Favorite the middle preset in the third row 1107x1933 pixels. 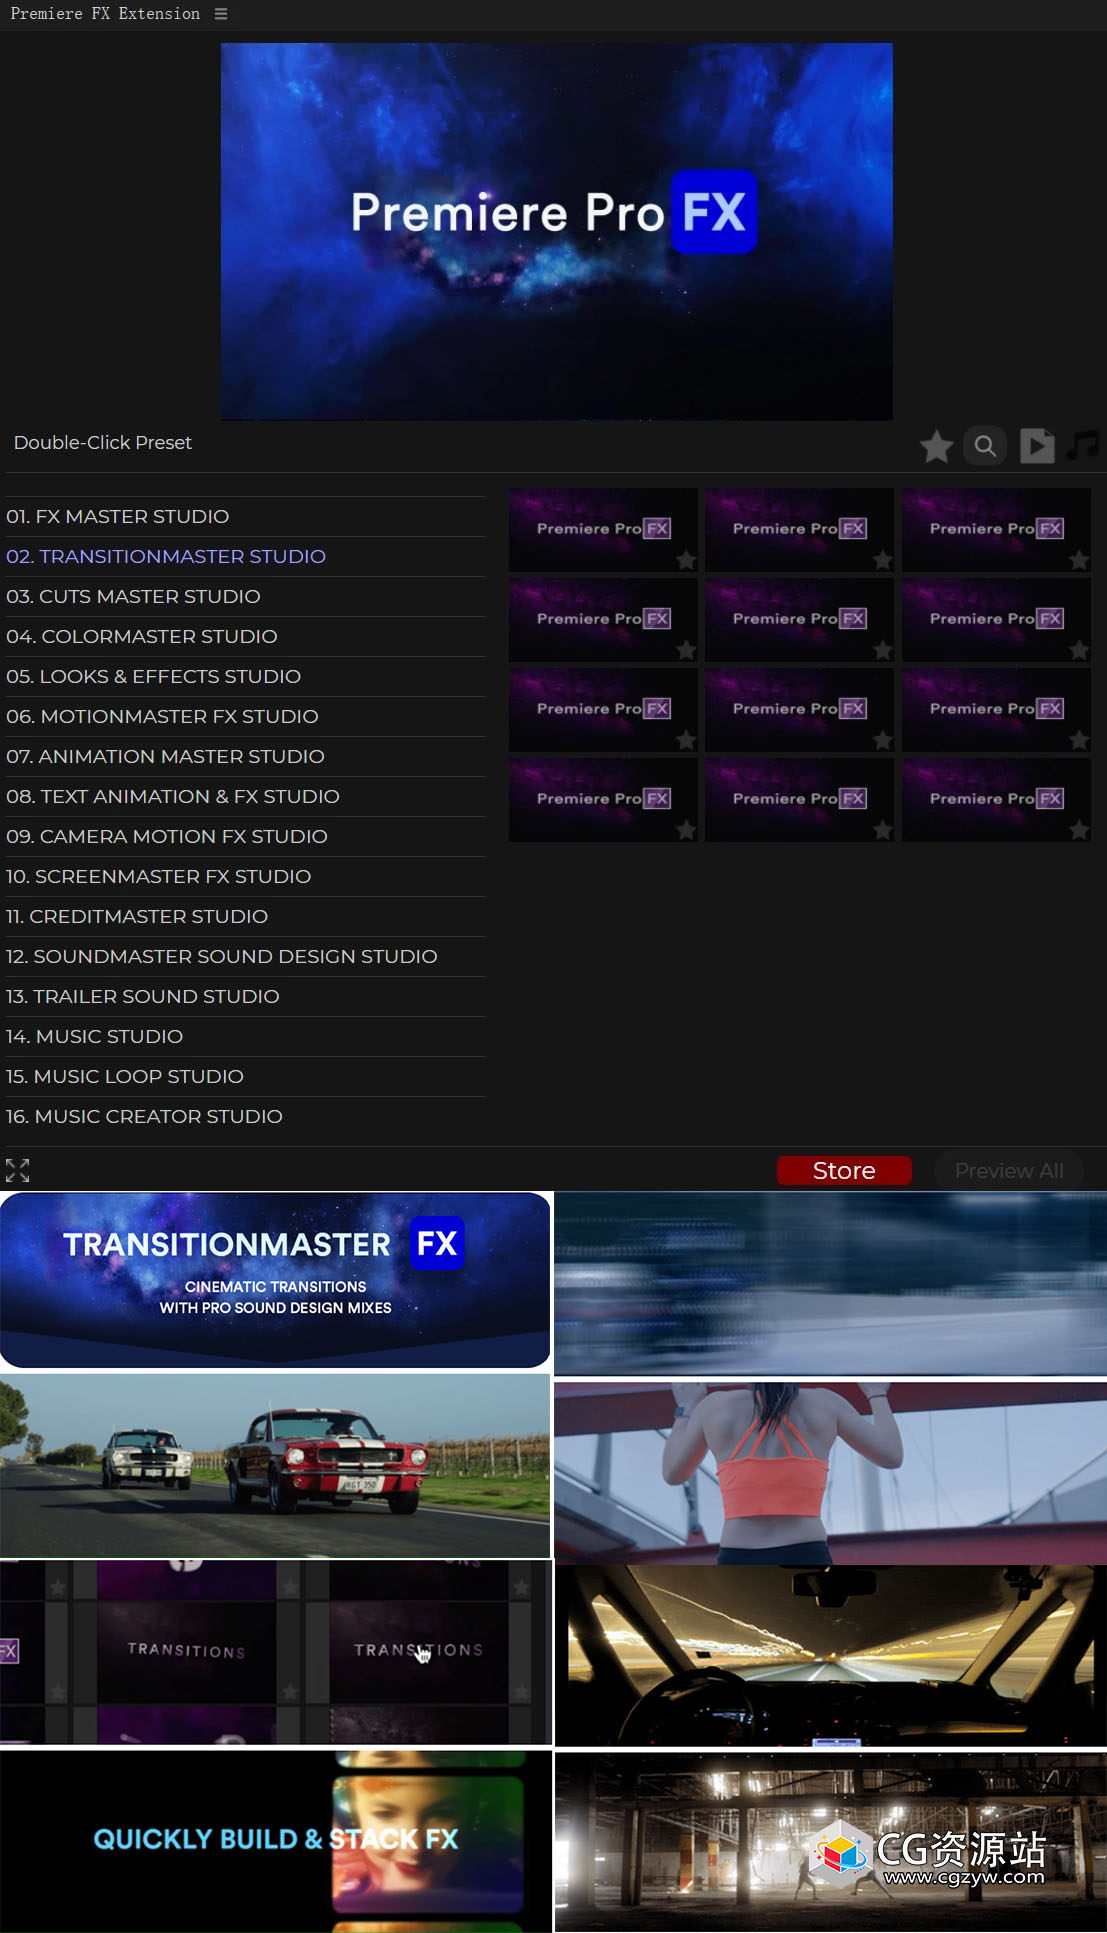click(883, 740)
